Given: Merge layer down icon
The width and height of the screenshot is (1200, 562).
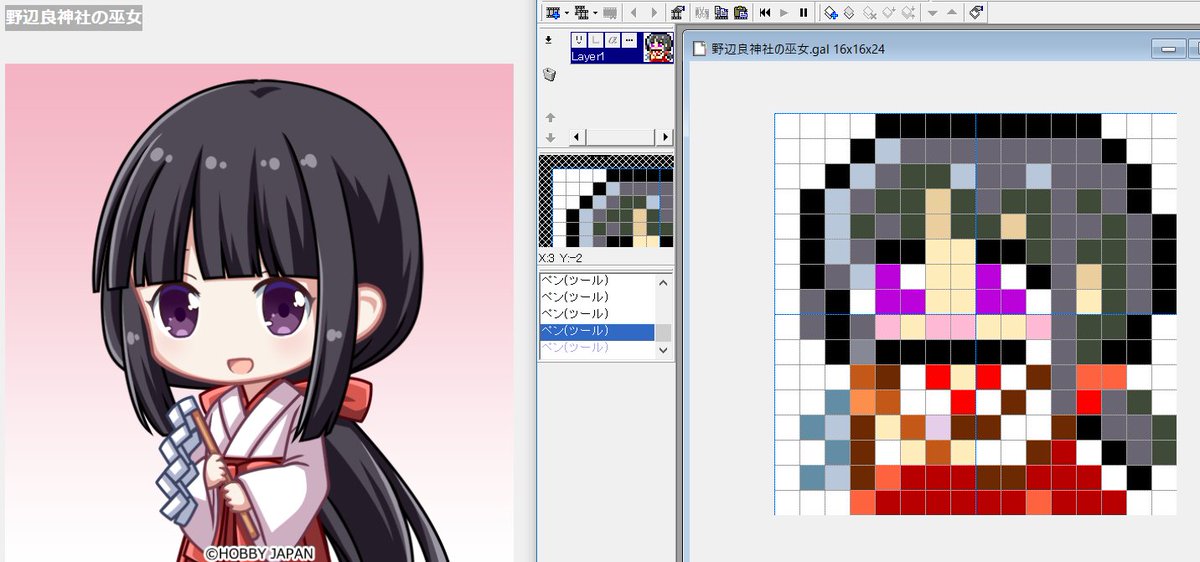Looking at the screenshot, I should click(x=888, y=13).
